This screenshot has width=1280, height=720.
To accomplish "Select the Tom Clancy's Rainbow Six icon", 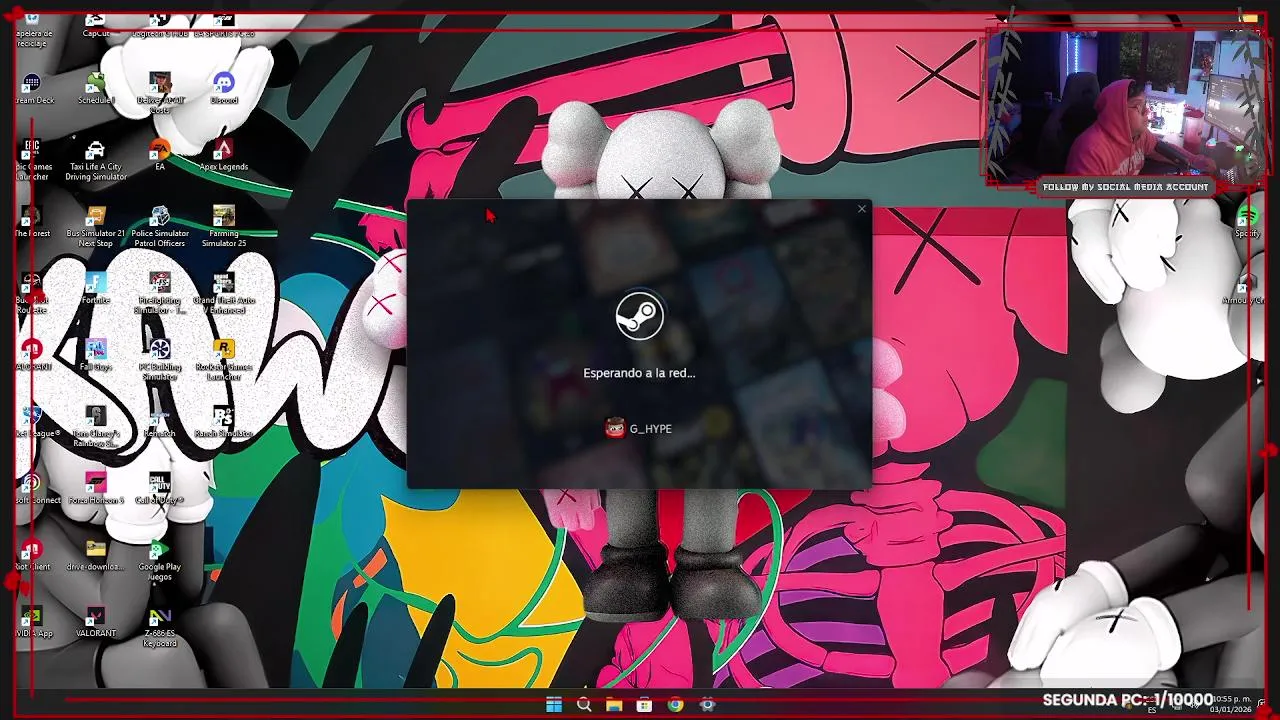I will [x=96, y=428].
